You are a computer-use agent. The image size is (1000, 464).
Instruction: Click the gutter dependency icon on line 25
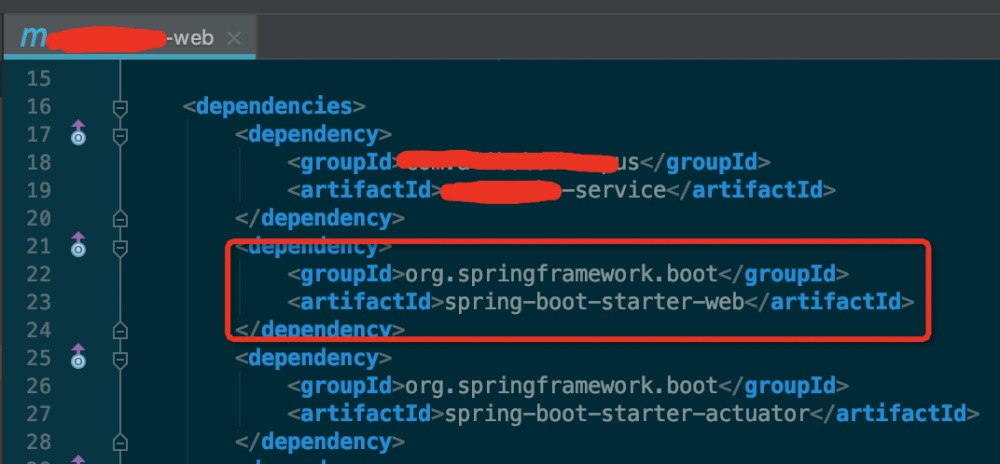click(78, 355)
